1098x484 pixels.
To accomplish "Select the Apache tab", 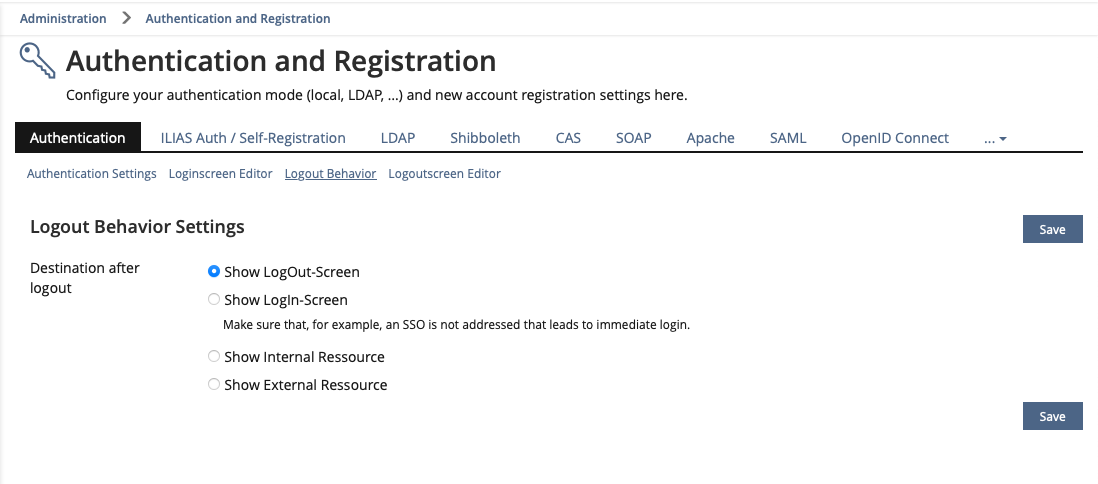I will point(710,138).
